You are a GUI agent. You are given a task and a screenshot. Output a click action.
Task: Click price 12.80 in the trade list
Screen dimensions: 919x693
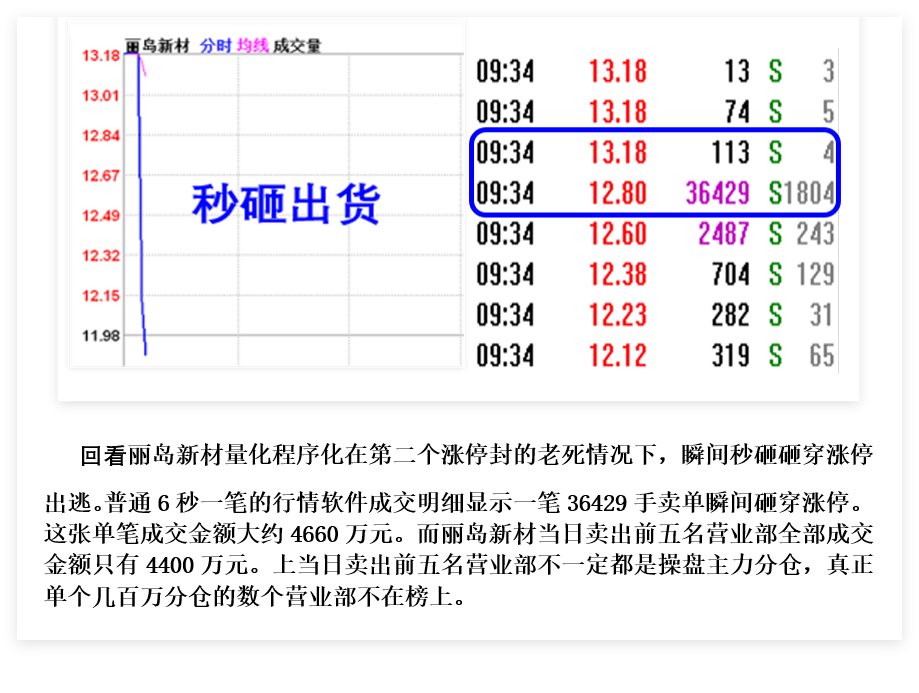(618, 193)
